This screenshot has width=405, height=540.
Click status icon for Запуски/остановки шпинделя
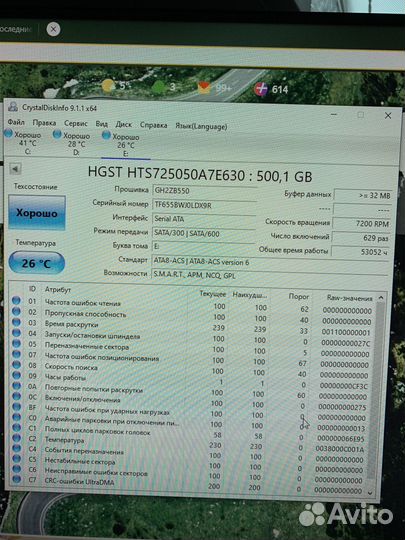pyautogui.click(x=16, y=333)
